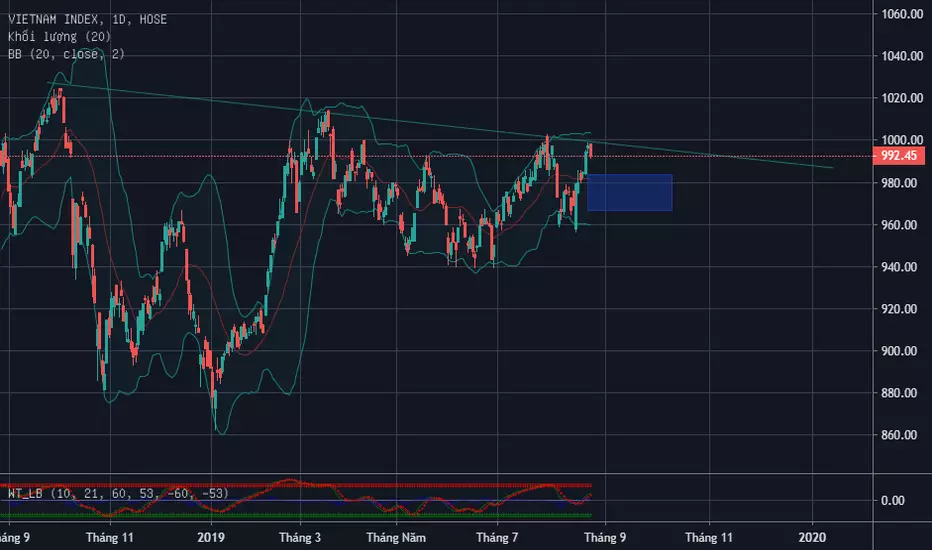Image resolution: width=932 pixels, height=550 pixels.
Task: Click the 2020 label on time axis
Action: (812, 537)
